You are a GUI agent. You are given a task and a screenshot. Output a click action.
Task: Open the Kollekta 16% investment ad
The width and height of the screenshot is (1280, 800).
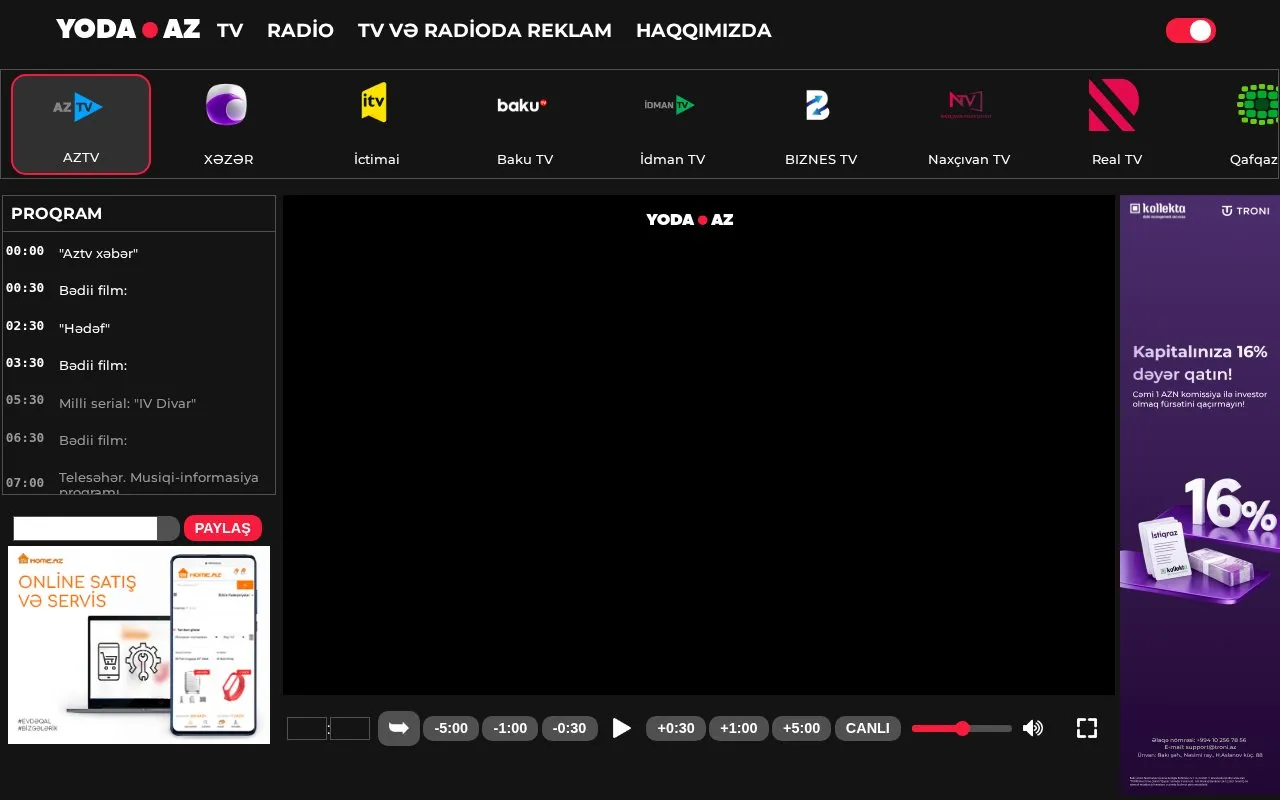[1200, 495]
